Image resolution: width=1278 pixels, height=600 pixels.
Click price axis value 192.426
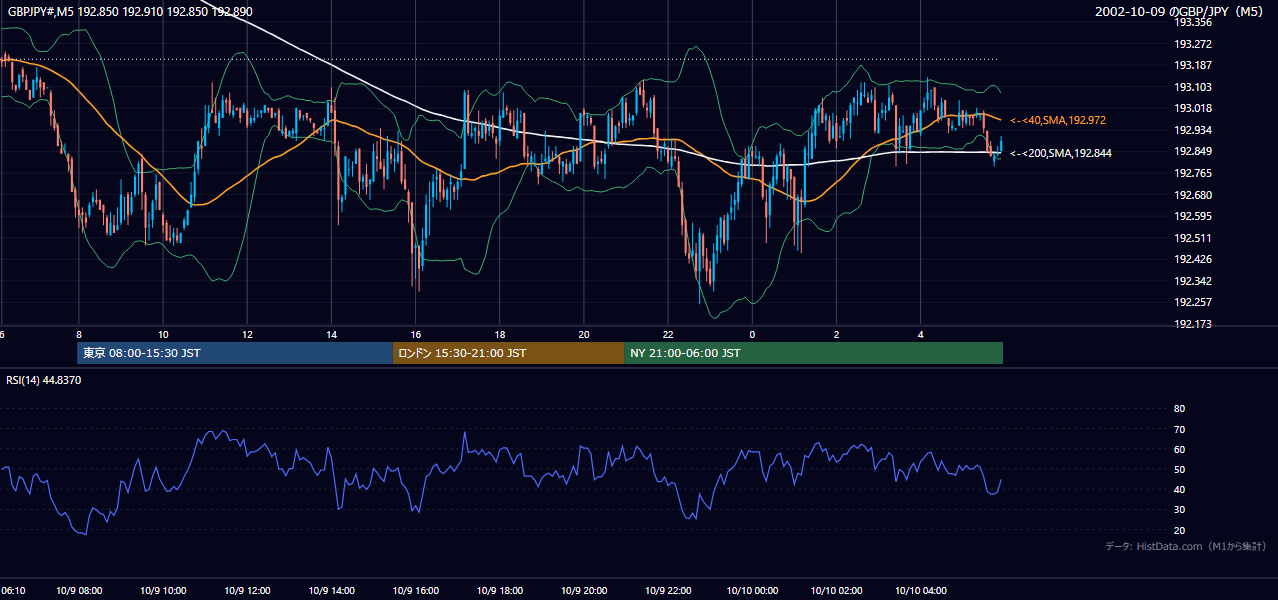(x=1193, y=259)
